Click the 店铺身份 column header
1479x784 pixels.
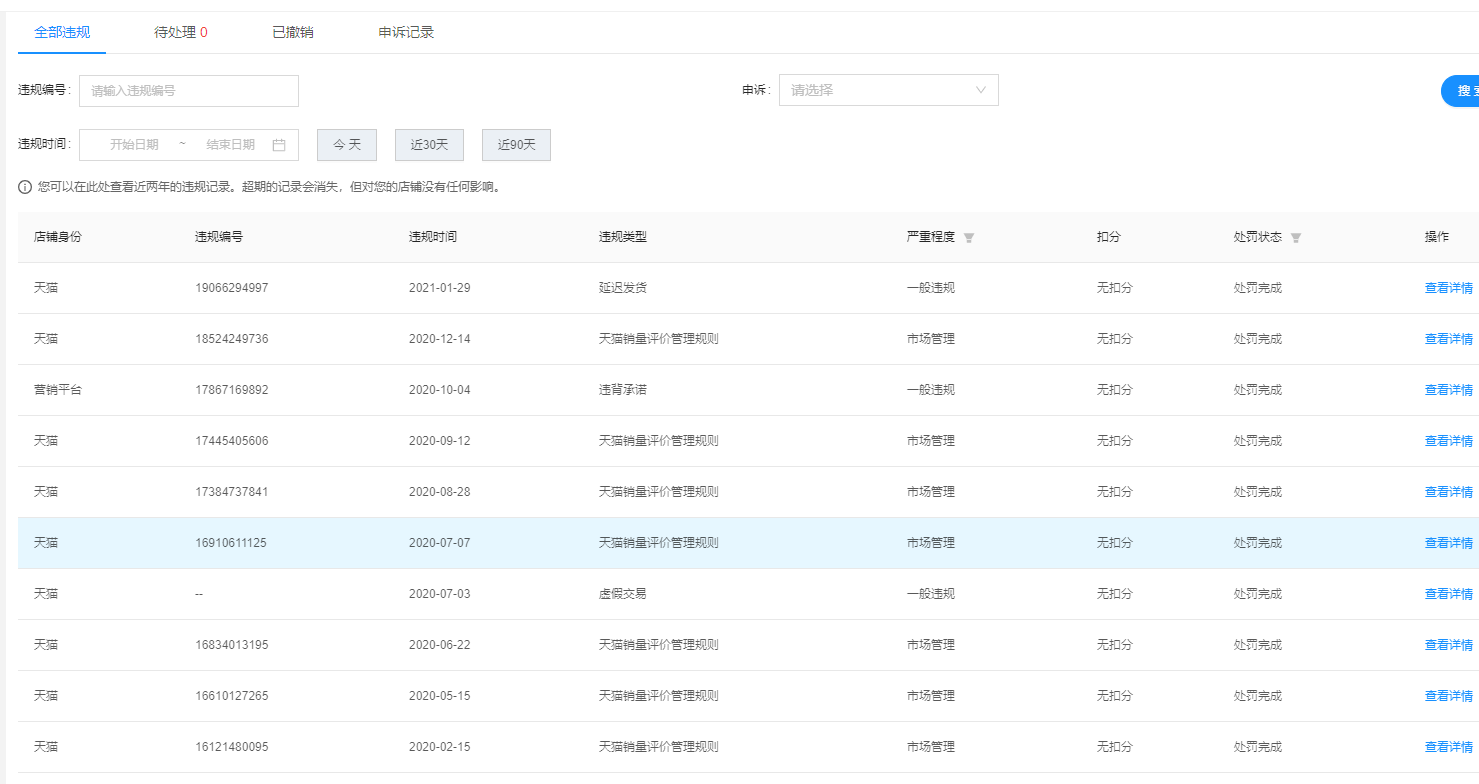(58, 237)
